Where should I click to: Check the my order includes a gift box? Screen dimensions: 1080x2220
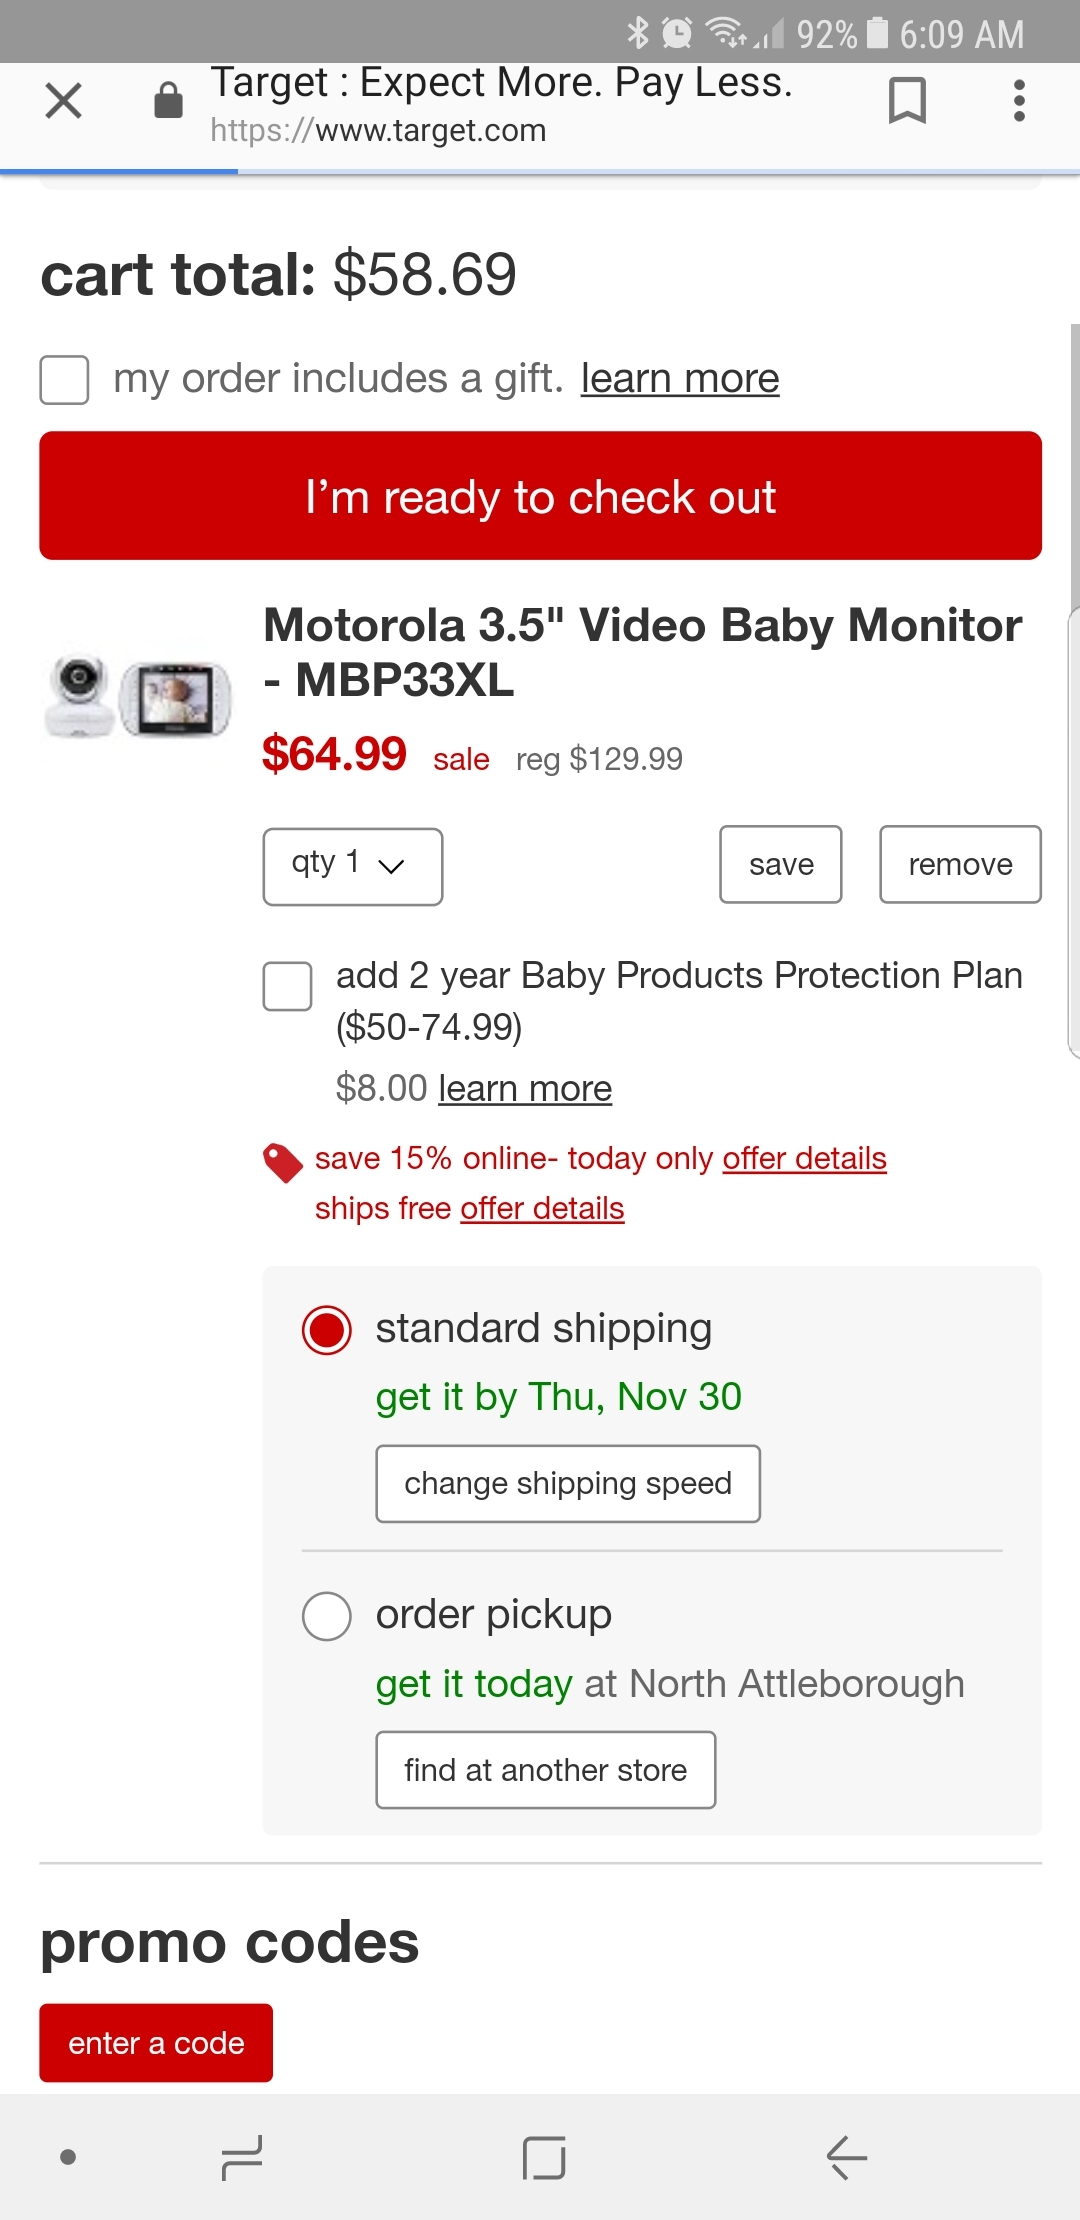(x=64, y=380)
